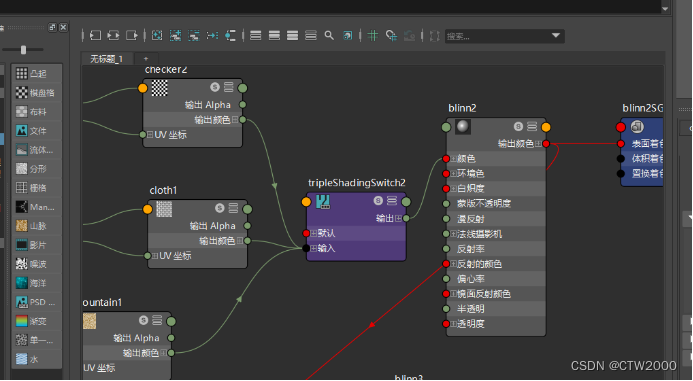This screenshot has width=693, height=381.
Task: Toggle grid display in node editor toolbar
Action: (373, 35)
